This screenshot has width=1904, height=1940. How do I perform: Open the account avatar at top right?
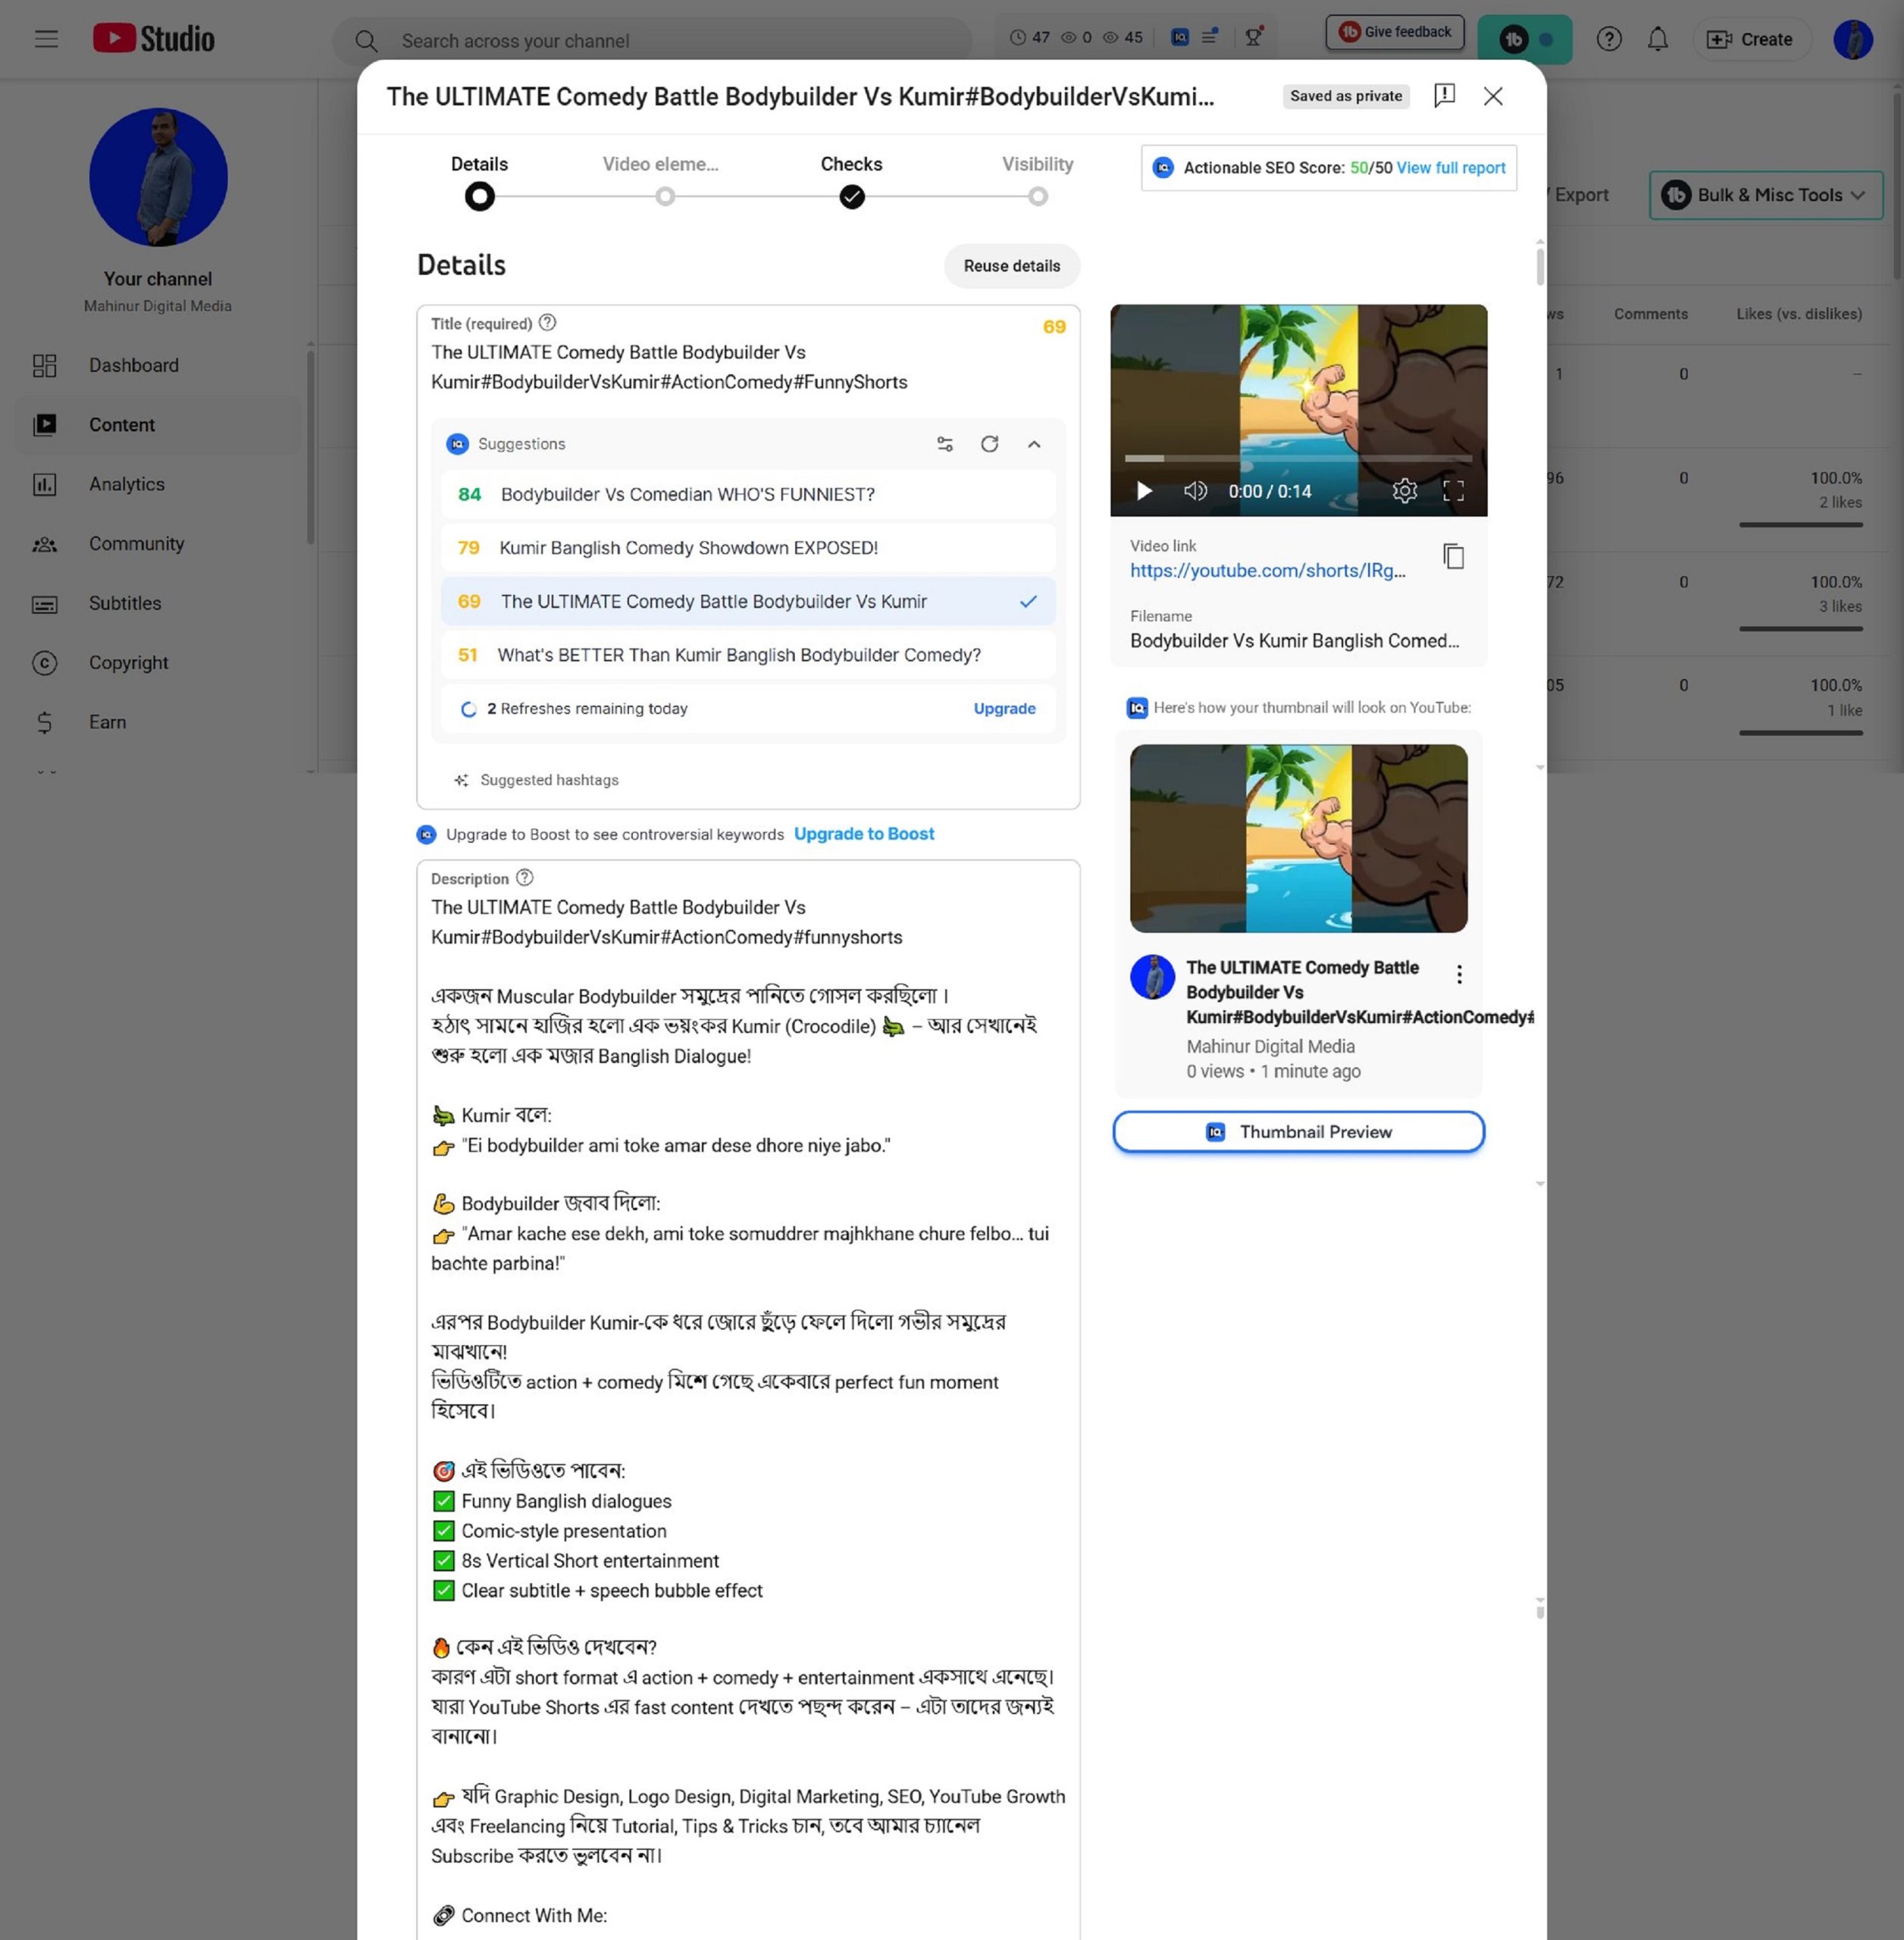click(1852, 39)
